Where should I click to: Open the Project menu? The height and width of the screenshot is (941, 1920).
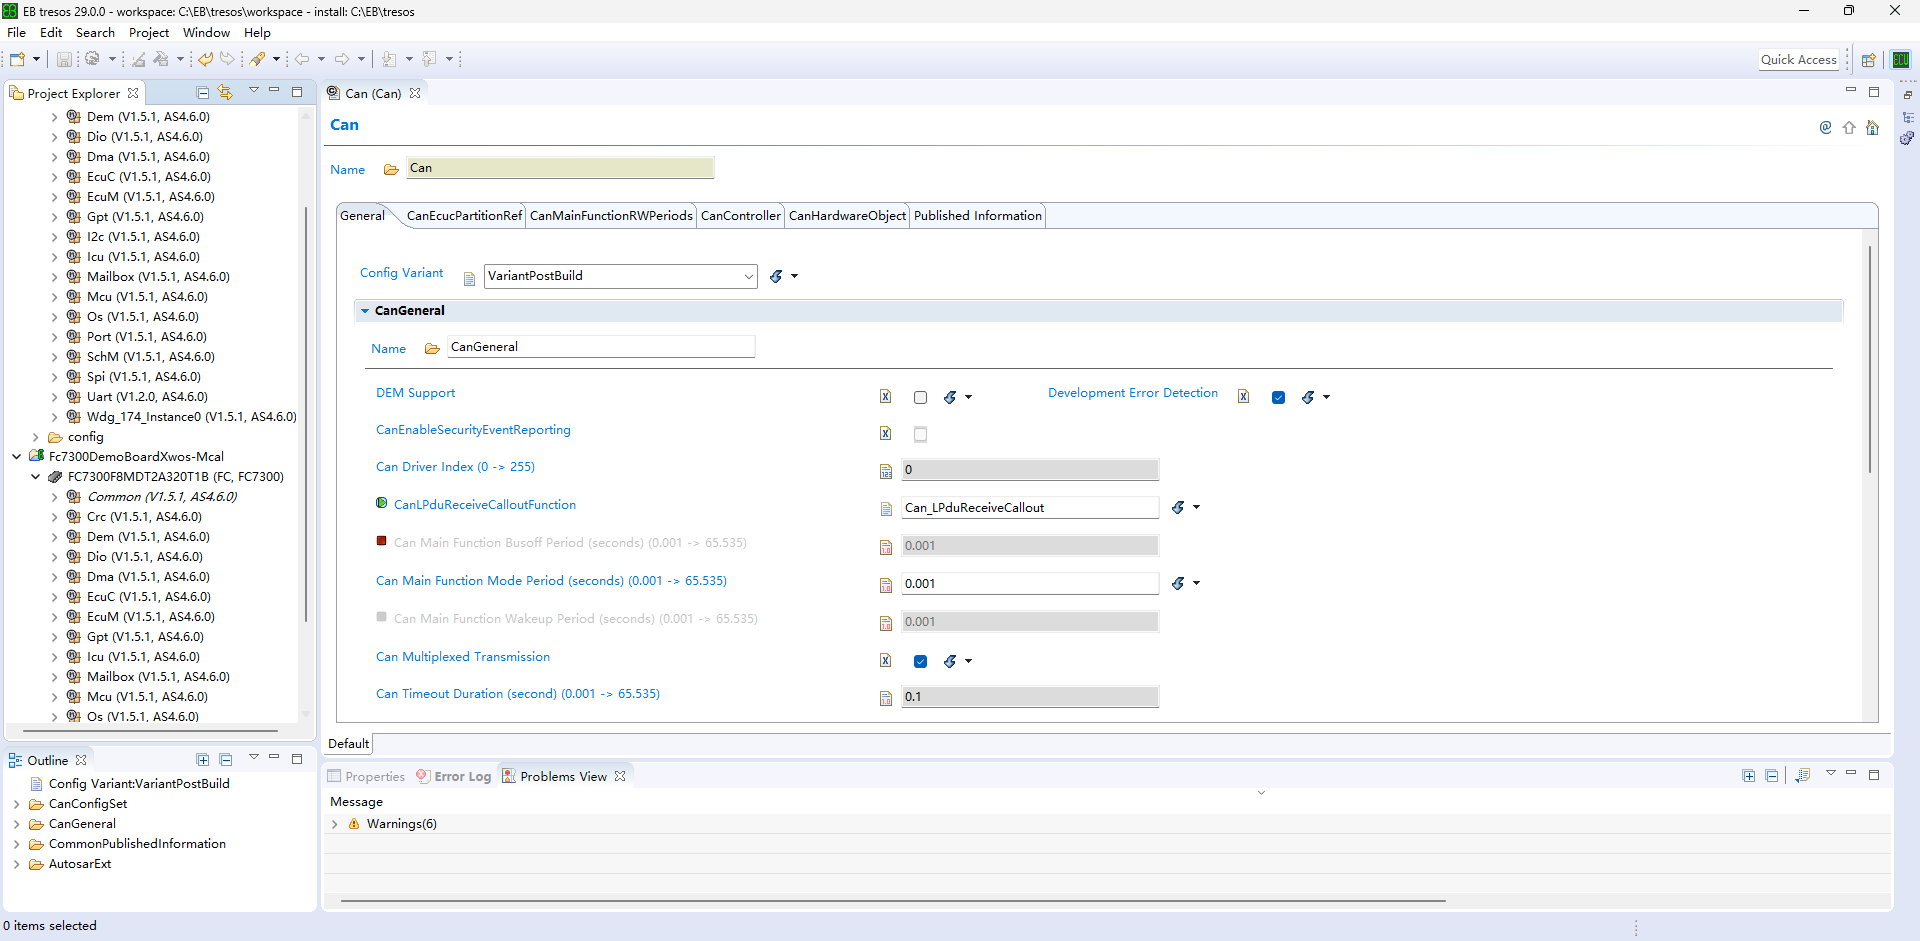pyautogui.click(x=149, y=33)
